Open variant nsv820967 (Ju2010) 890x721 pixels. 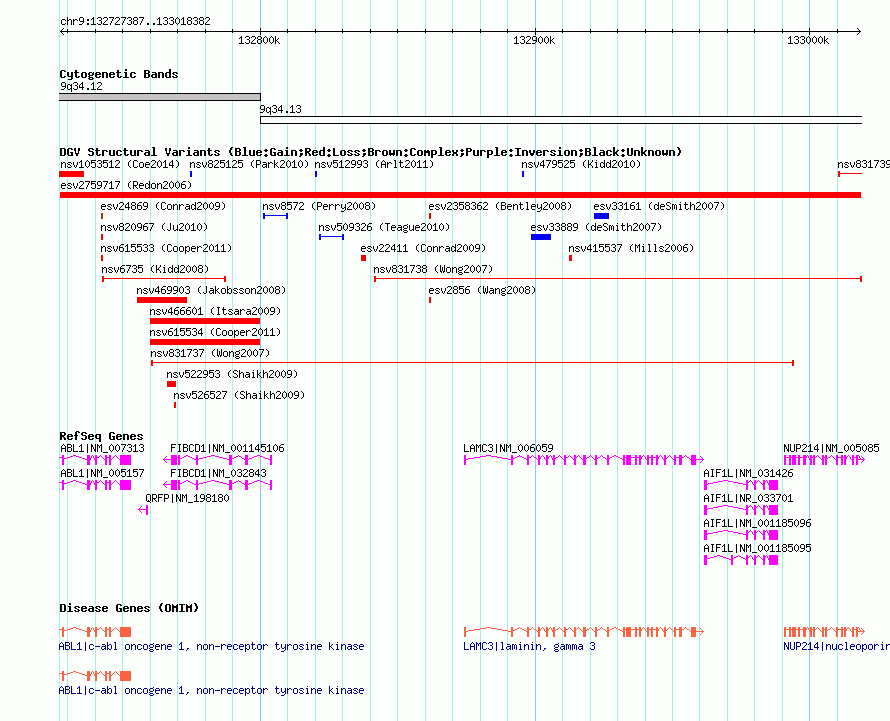coord(154,227)
